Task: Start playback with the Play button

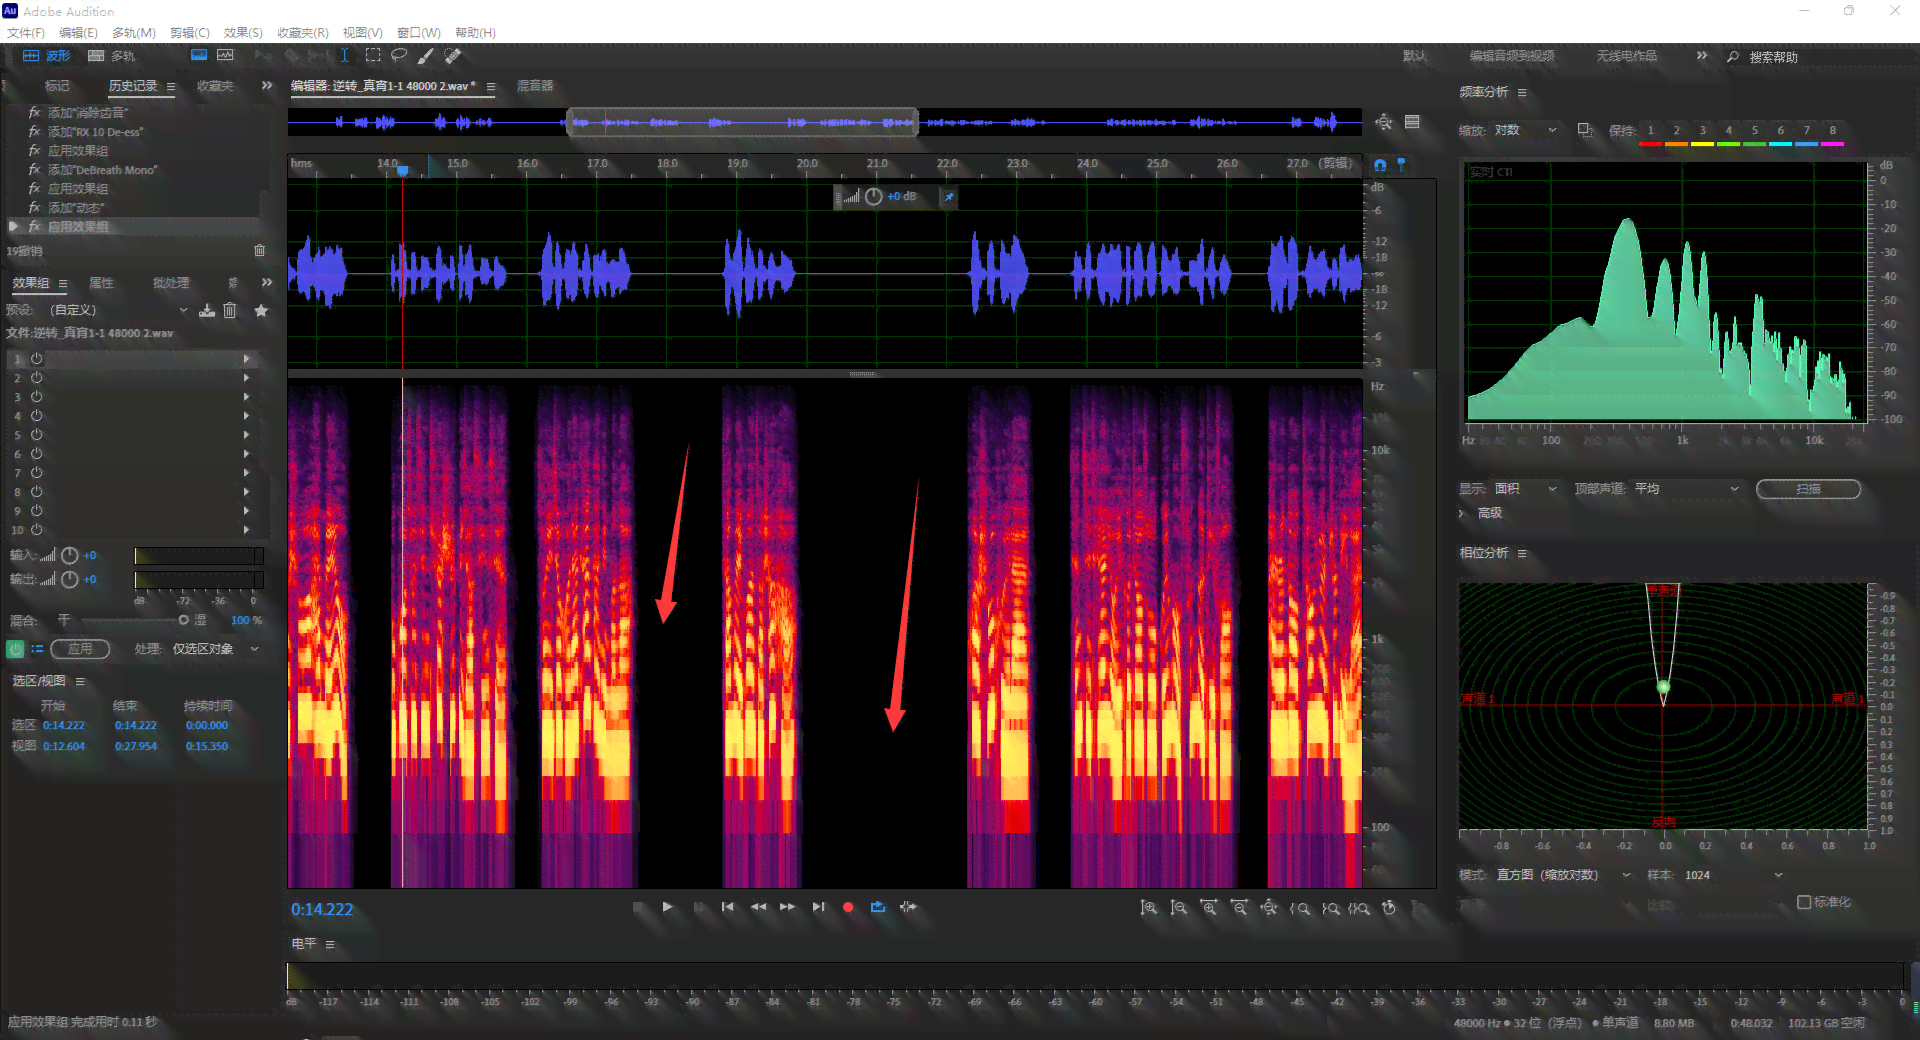Action: [x=668, y=907]
